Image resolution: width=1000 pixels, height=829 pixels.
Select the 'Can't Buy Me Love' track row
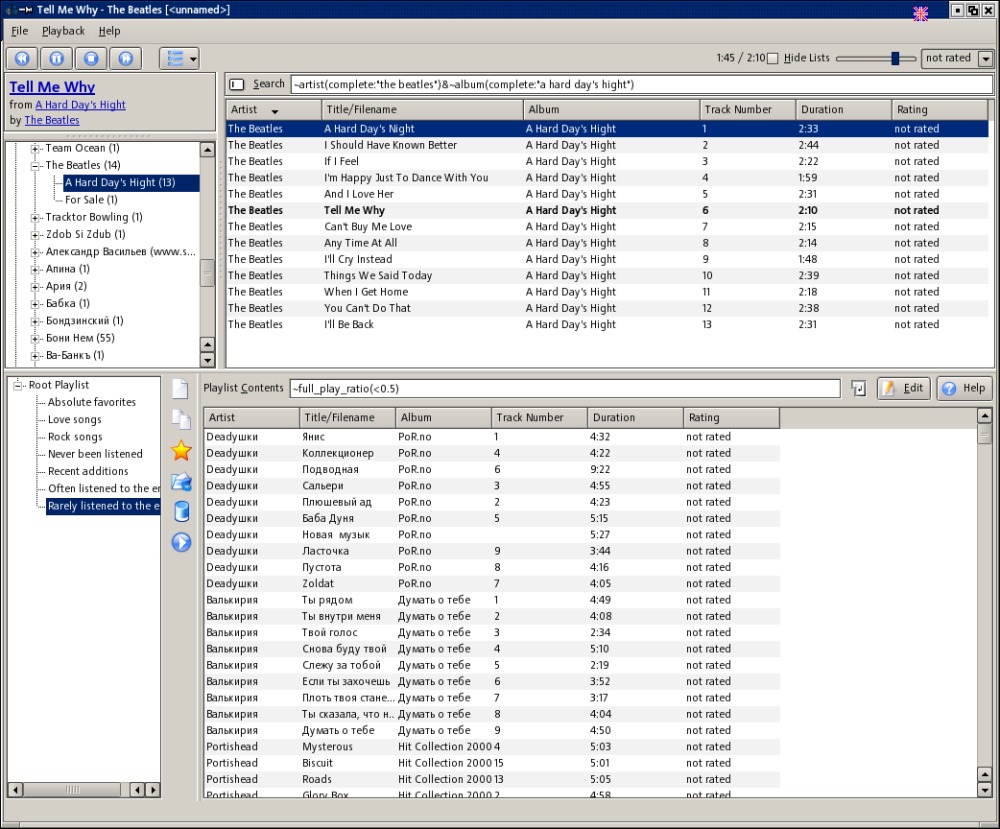pos(607,226)
